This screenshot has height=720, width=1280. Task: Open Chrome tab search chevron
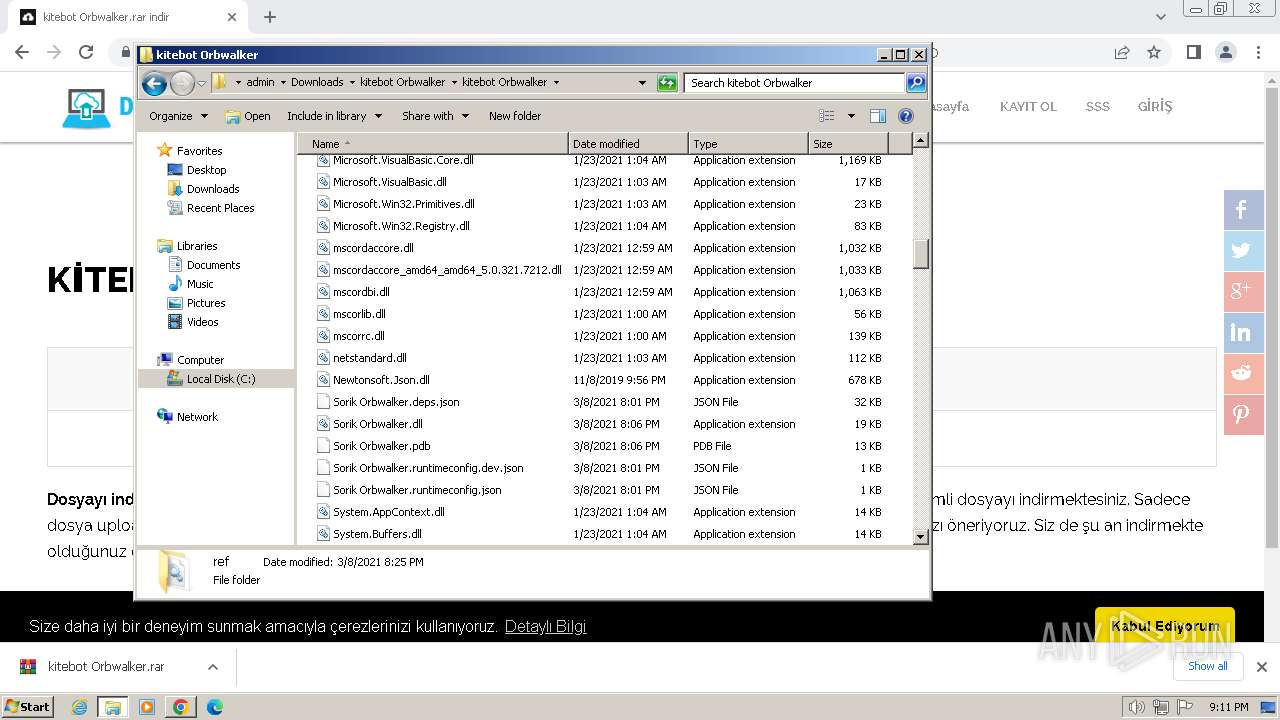1160,17
